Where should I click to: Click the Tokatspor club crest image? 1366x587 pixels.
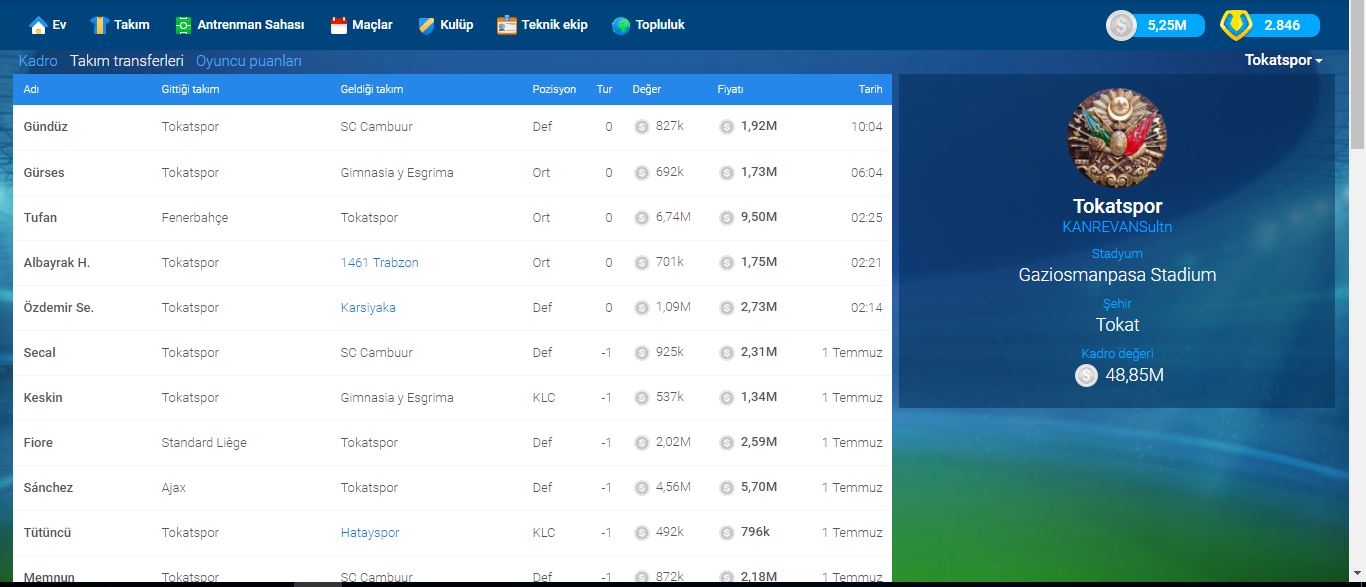tap(1117, 138)
